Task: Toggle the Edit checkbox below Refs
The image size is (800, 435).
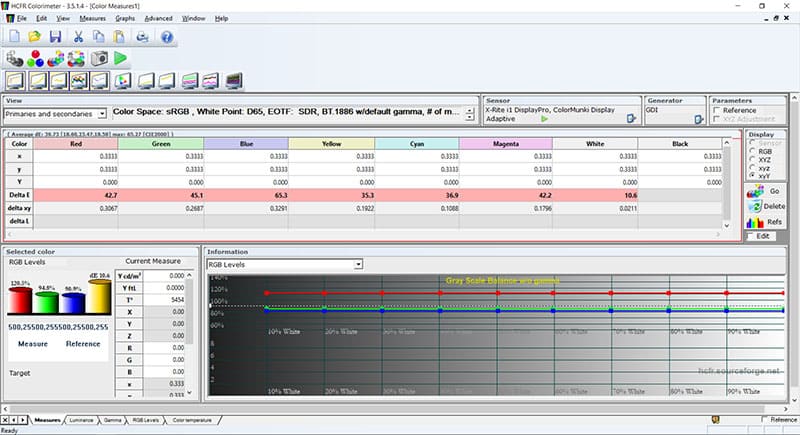Action: pos(750,236)
